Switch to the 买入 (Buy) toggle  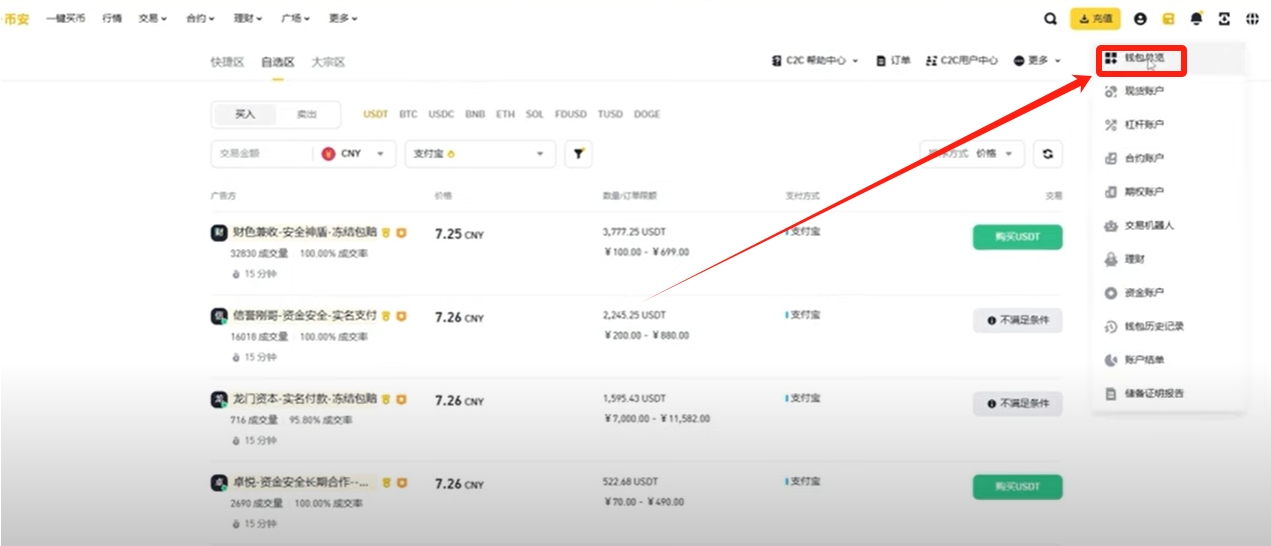245,114
